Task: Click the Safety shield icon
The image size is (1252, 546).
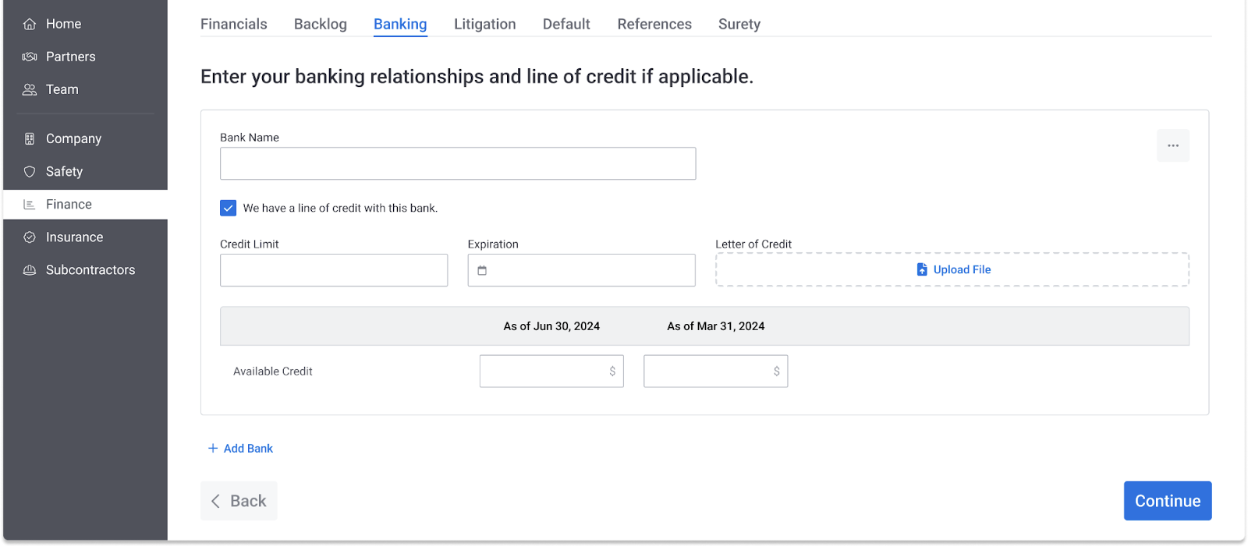Action: [x=29, y=172]
